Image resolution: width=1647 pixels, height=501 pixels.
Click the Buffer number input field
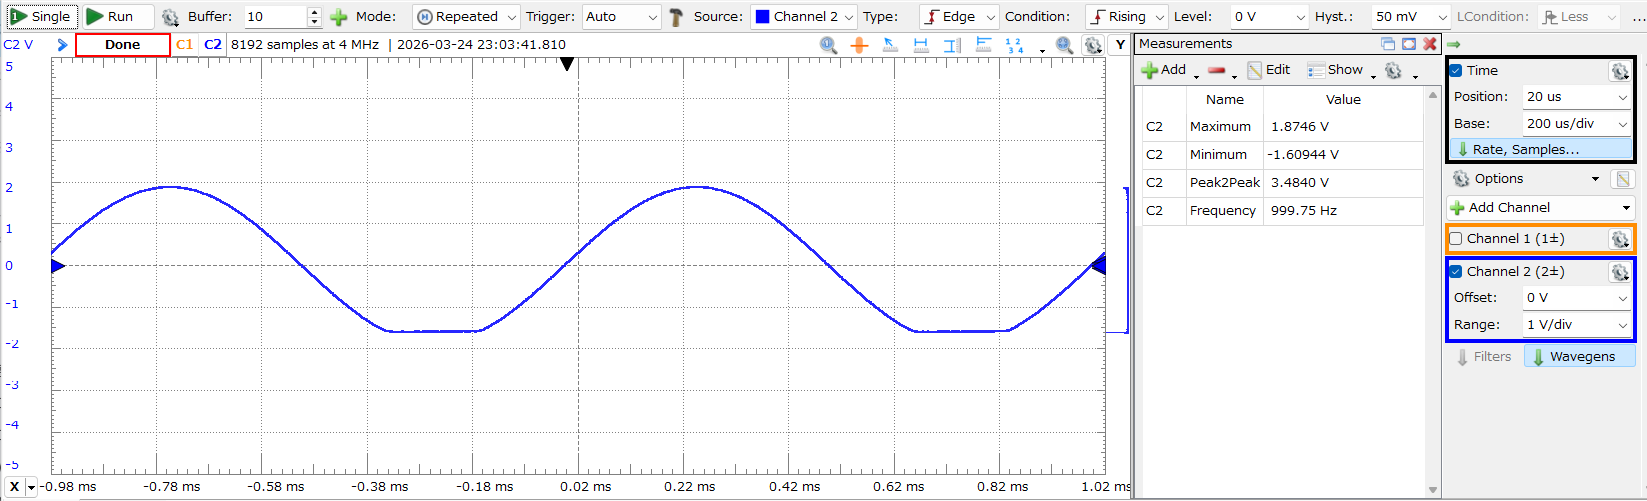(275, 17)
